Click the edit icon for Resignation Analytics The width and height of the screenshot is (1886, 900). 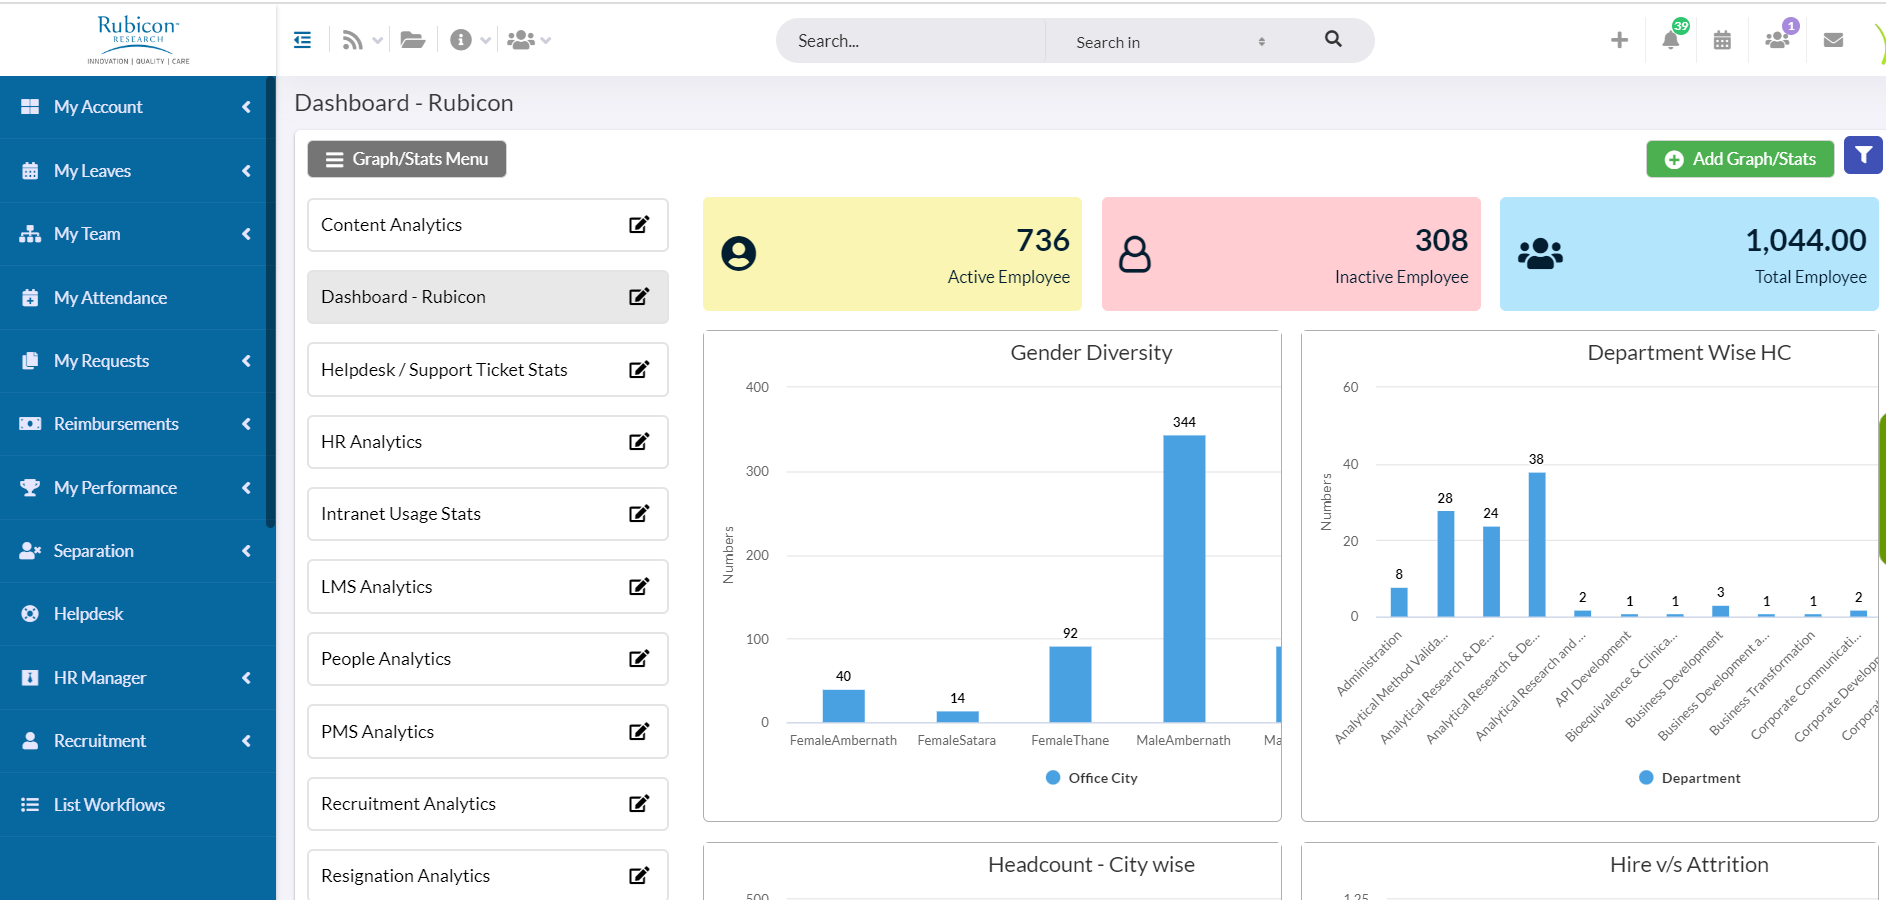click(x=639, y=876)
